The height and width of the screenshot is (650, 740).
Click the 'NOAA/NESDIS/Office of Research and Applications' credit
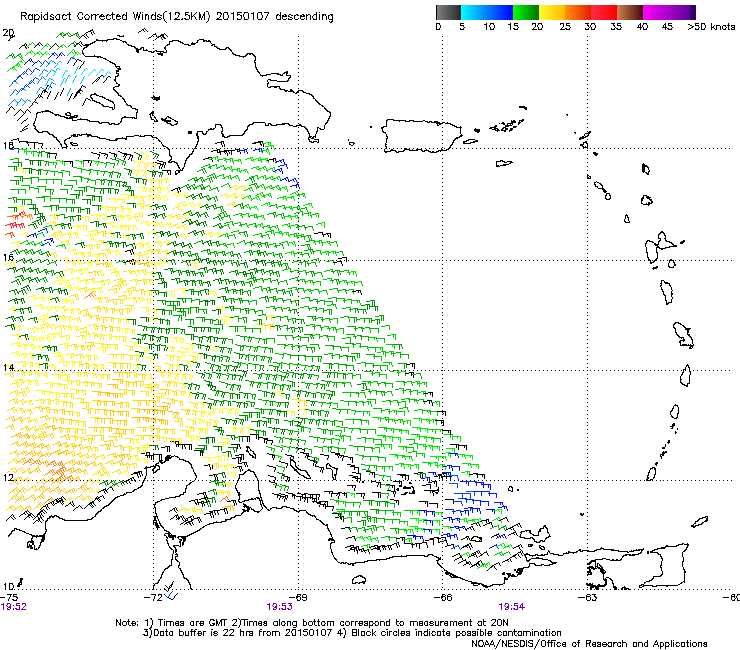tap(589, 644)
